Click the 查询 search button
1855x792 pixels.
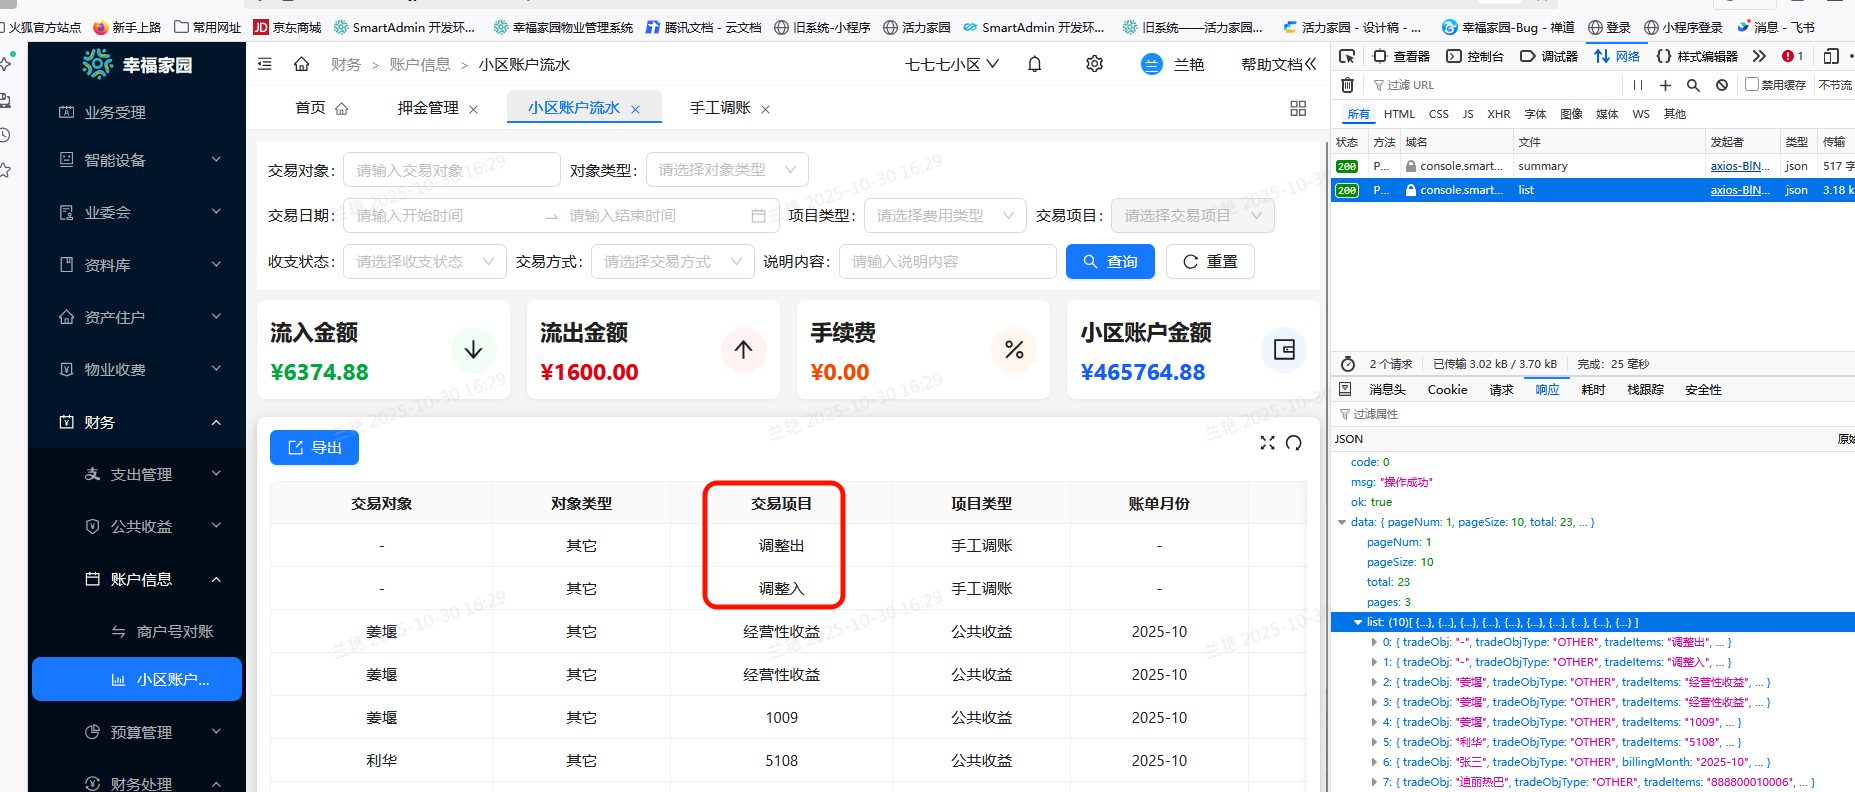coord(1110,262)
